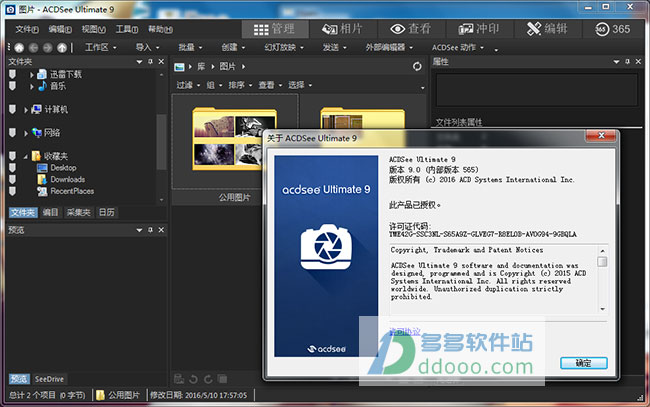650x407 pixels.
Task: Click the copyright notice scrollbar down arrow
Action: 602,309
